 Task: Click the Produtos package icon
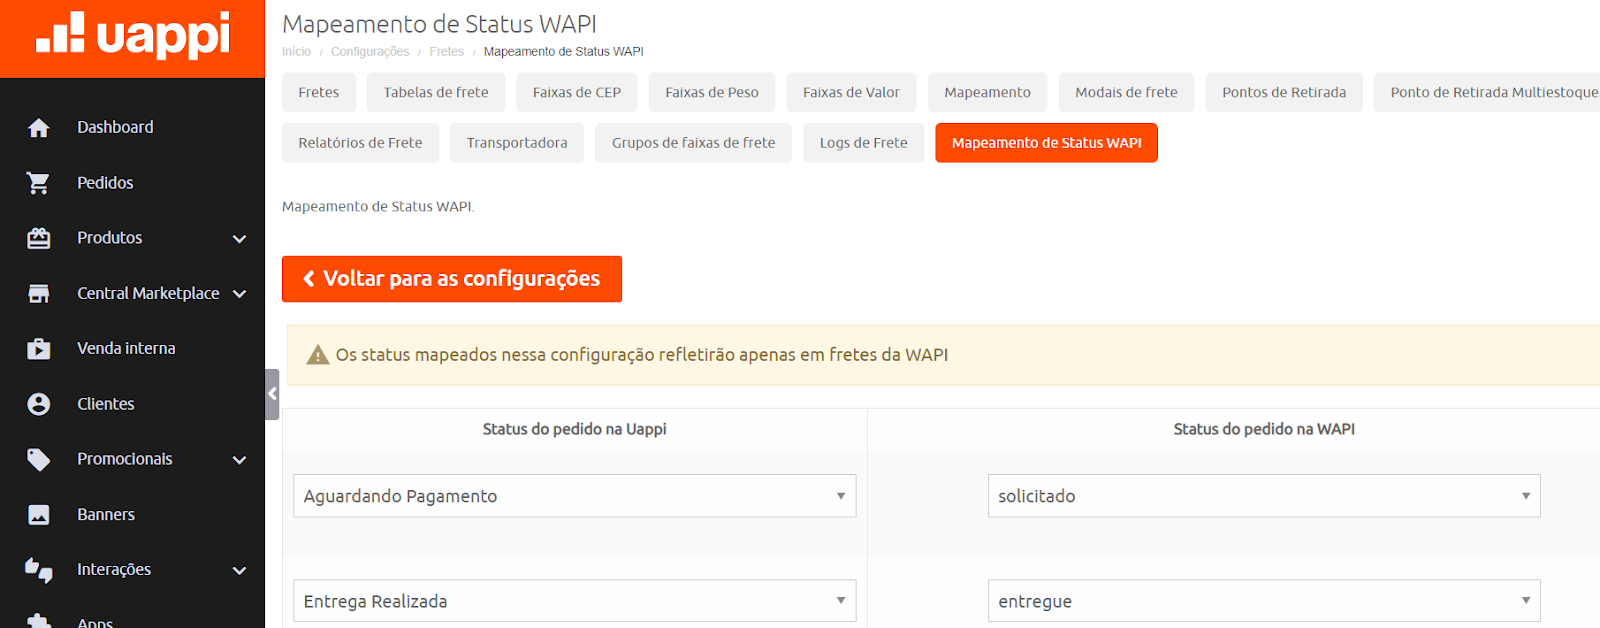pos(39,238)
